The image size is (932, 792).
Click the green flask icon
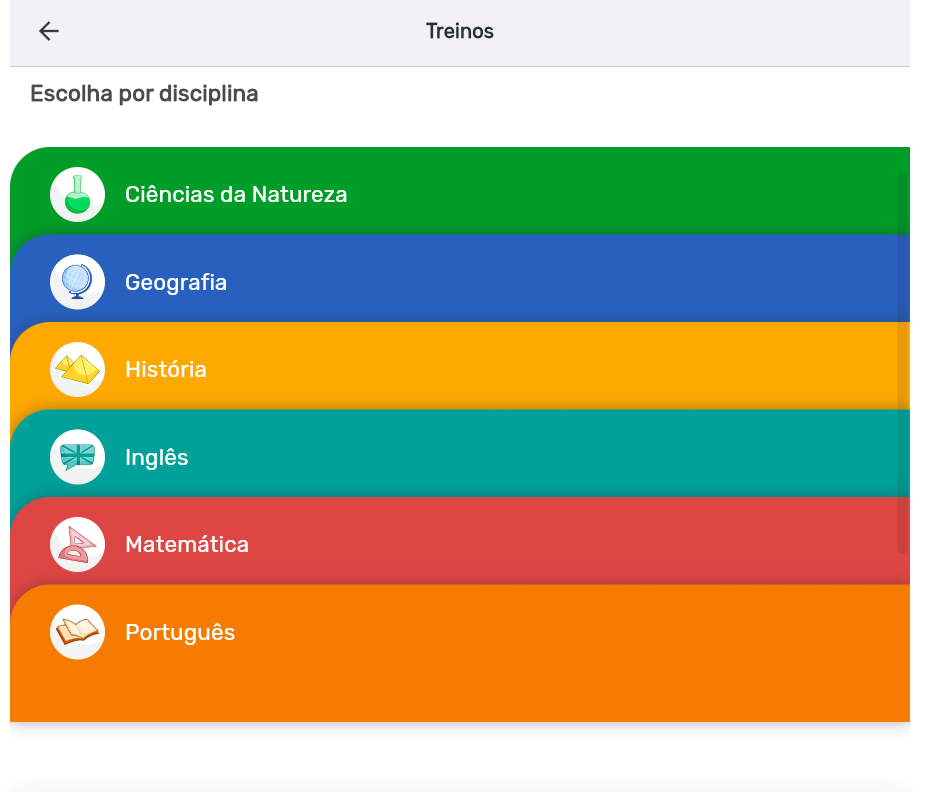click(77, 194)
